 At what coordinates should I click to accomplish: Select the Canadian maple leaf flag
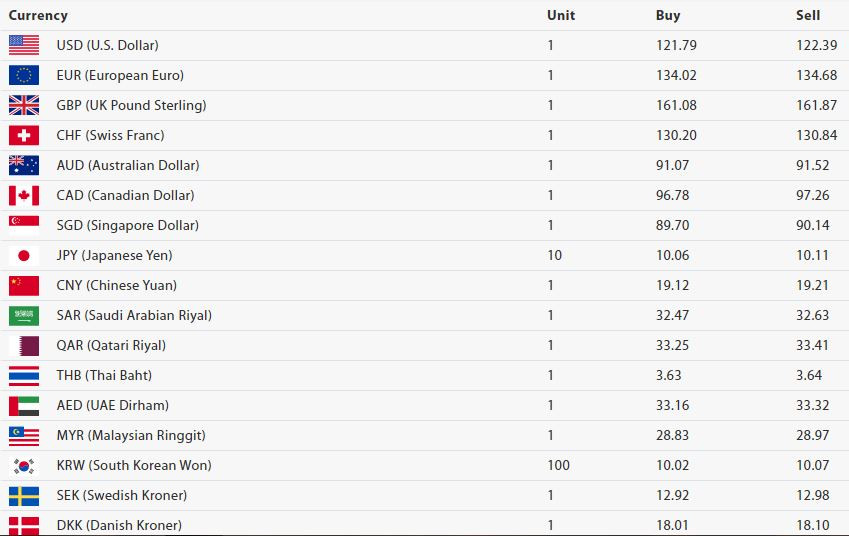click(x=24, y=195)
